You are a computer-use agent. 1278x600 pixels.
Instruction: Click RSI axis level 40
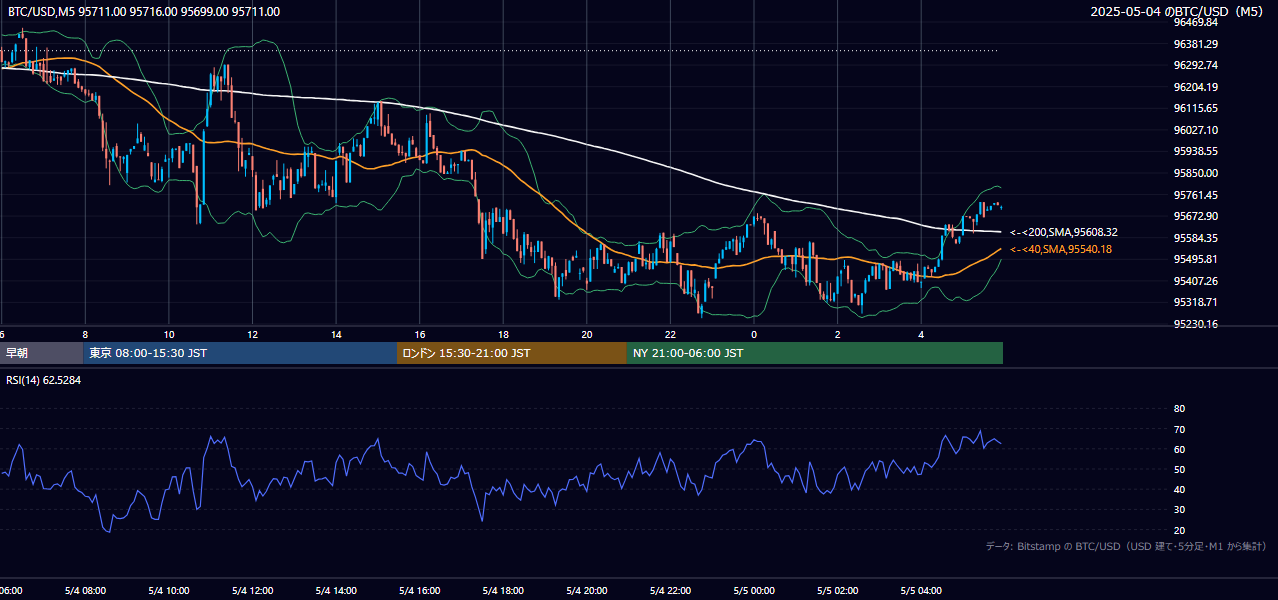(1179, 490)
